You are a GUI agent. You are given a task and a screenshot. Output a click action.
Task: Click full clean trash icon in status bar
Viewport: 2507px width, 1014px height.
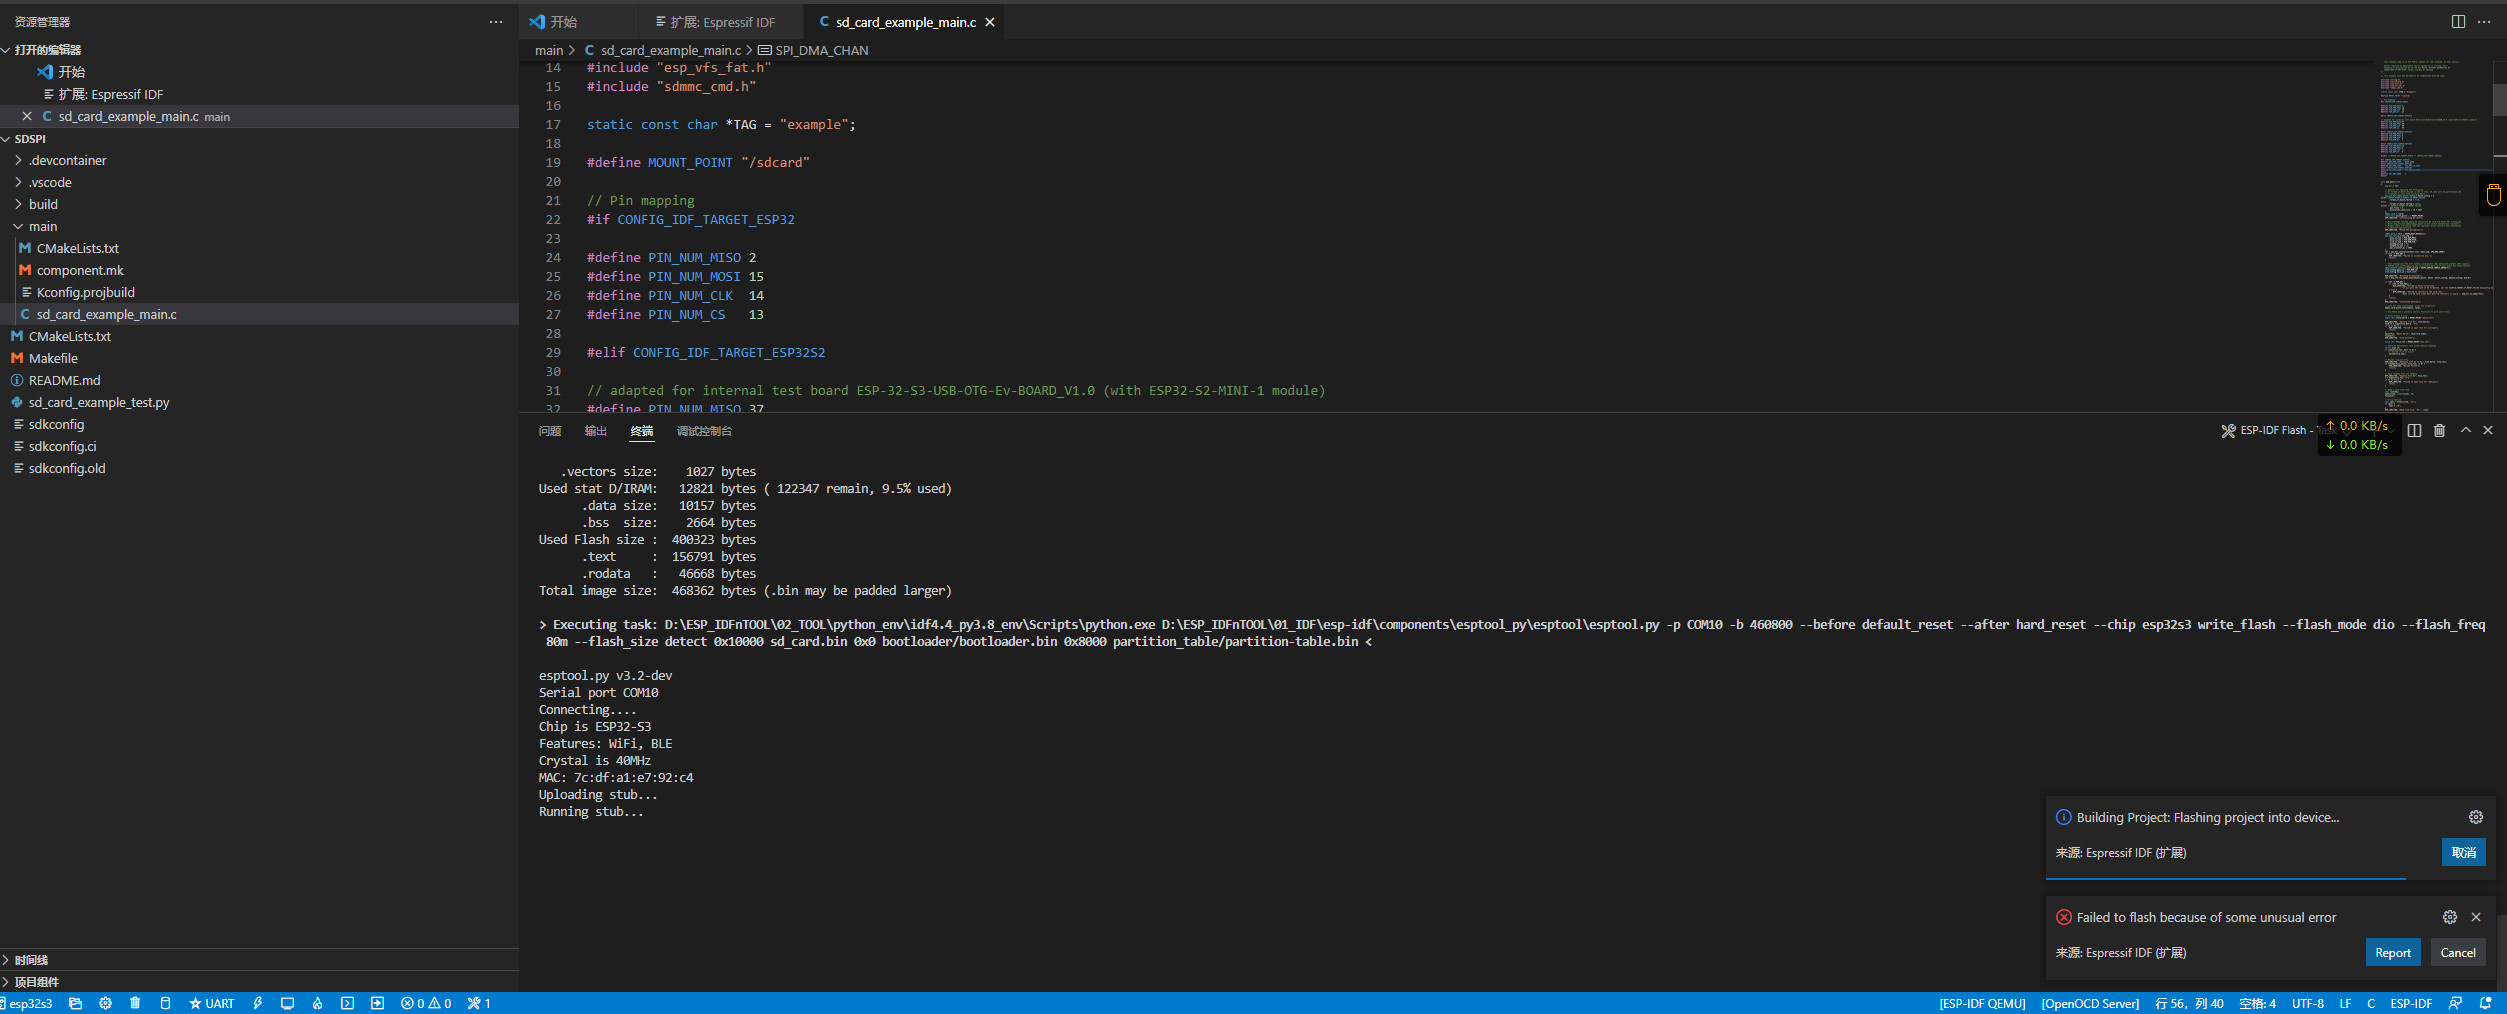pyautogui.click(x=135, y=1003)
